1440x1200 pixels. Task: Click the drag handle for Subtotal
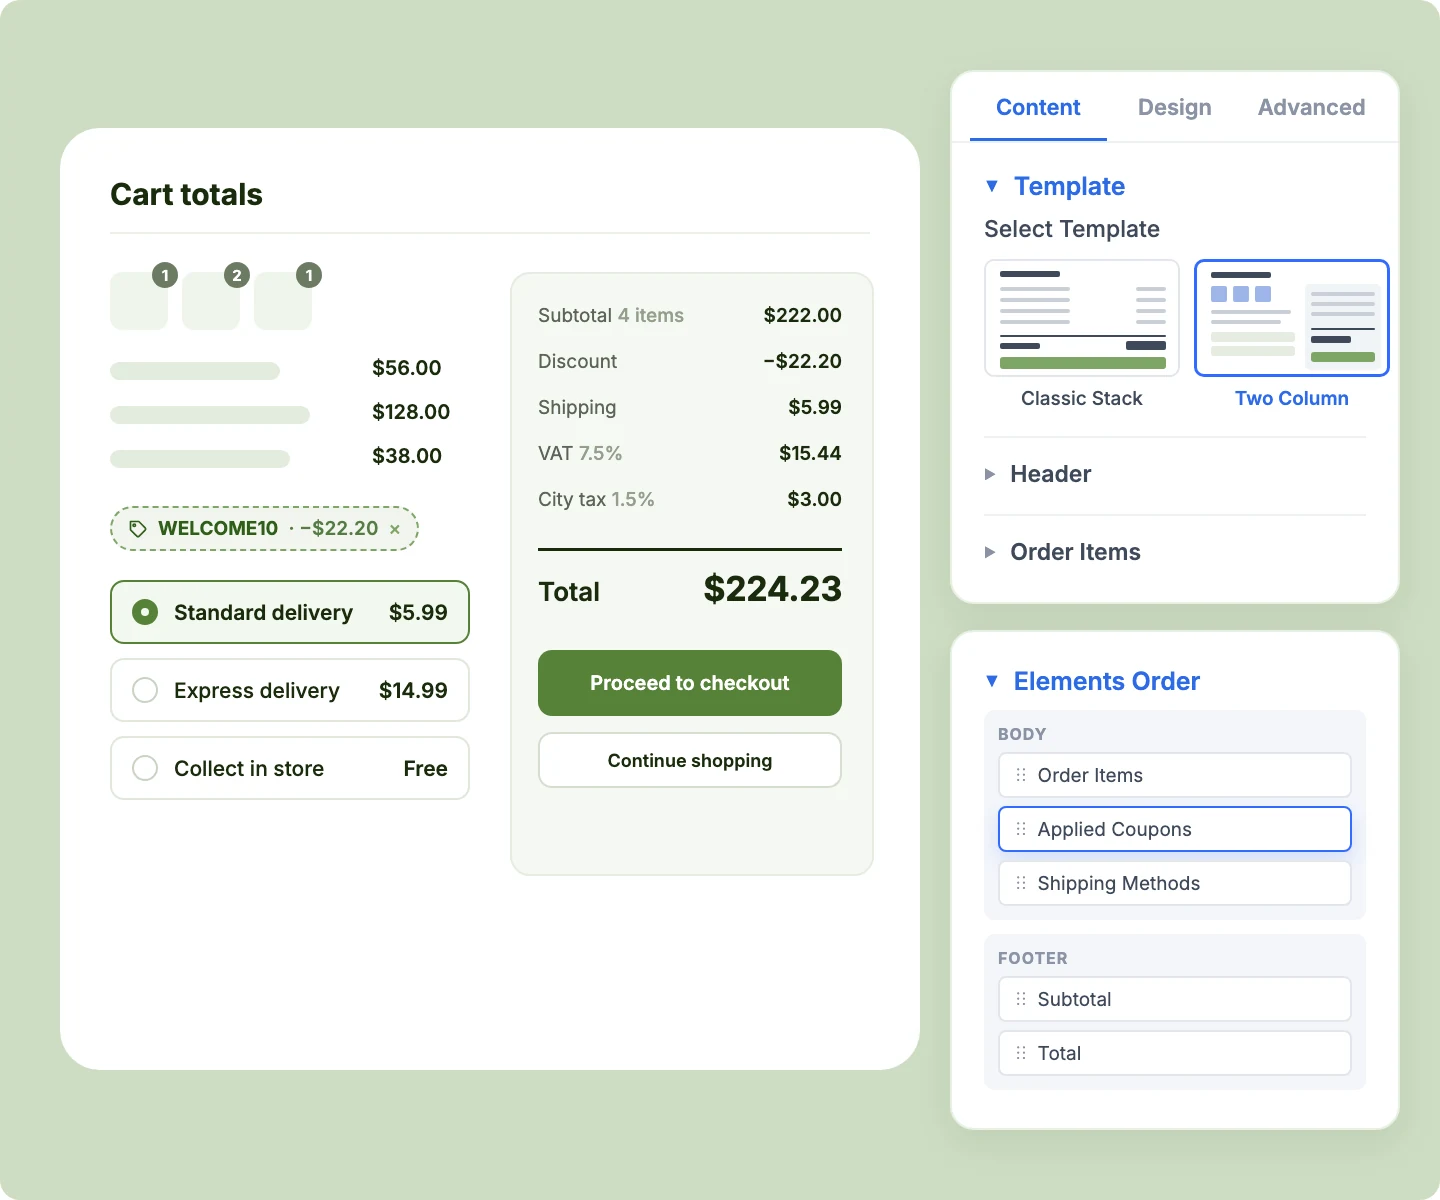click(1021, 999)
